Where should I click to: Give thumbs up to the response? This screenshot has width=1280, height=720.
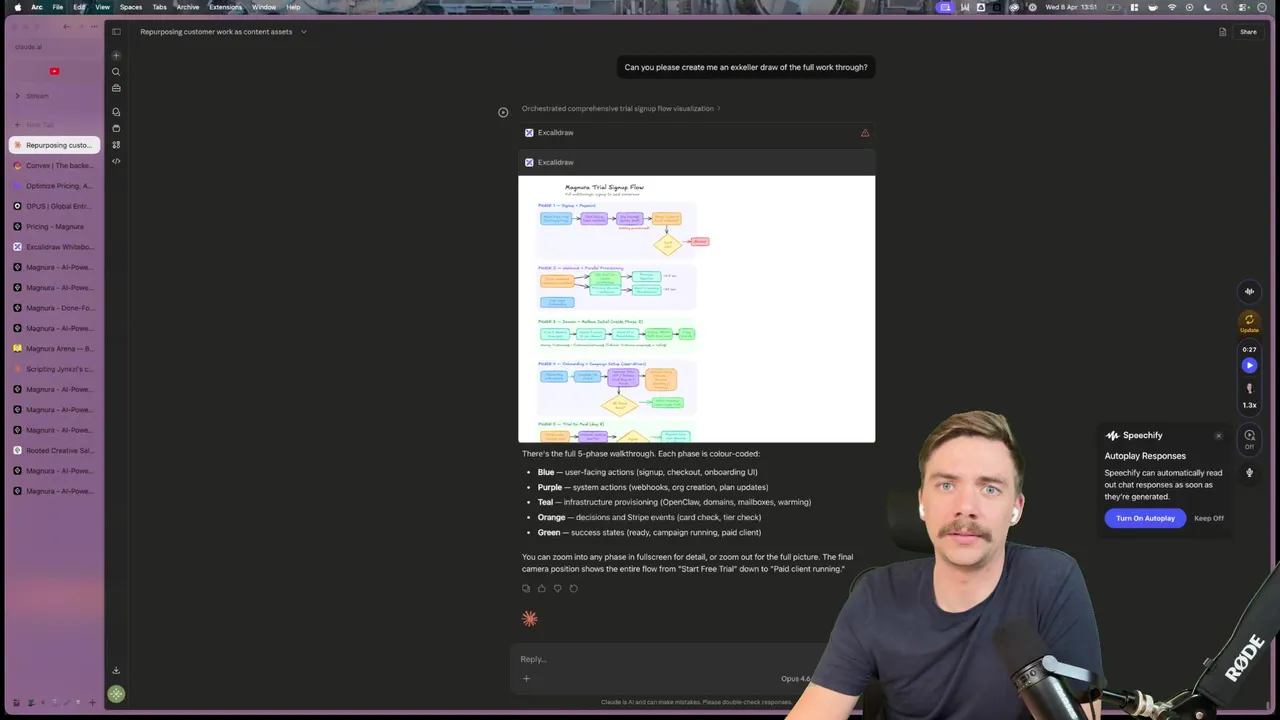pos(542,588)
